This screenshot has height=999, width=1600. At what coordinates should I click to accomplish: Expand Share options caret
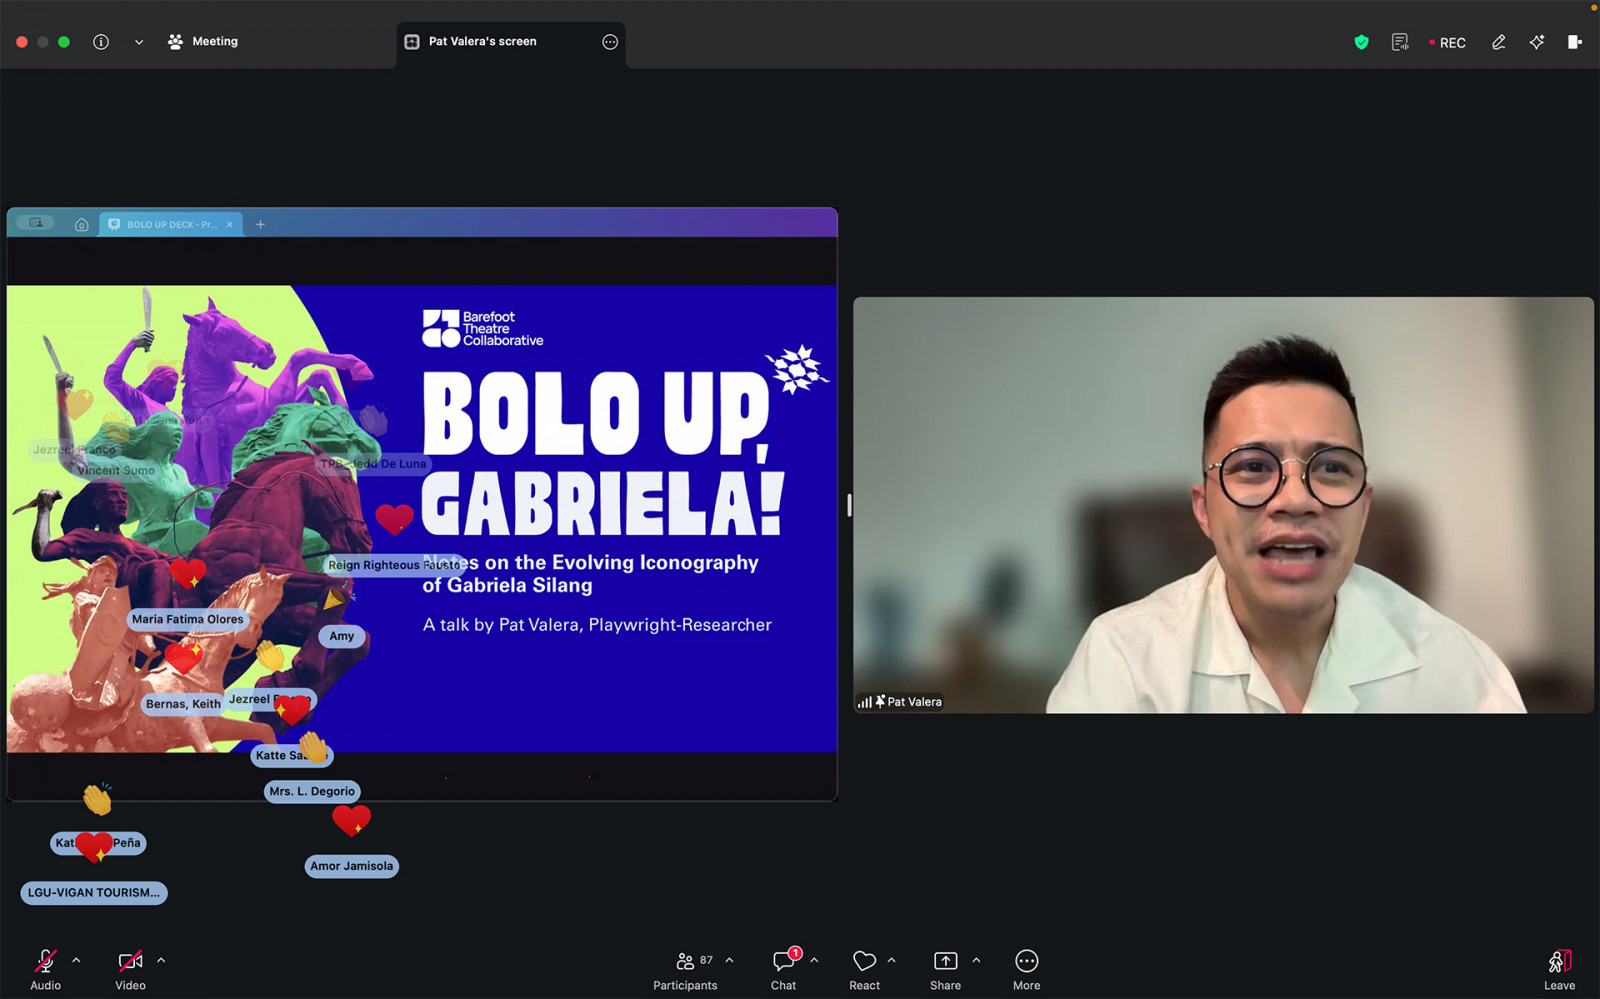[x=976, y=961]
